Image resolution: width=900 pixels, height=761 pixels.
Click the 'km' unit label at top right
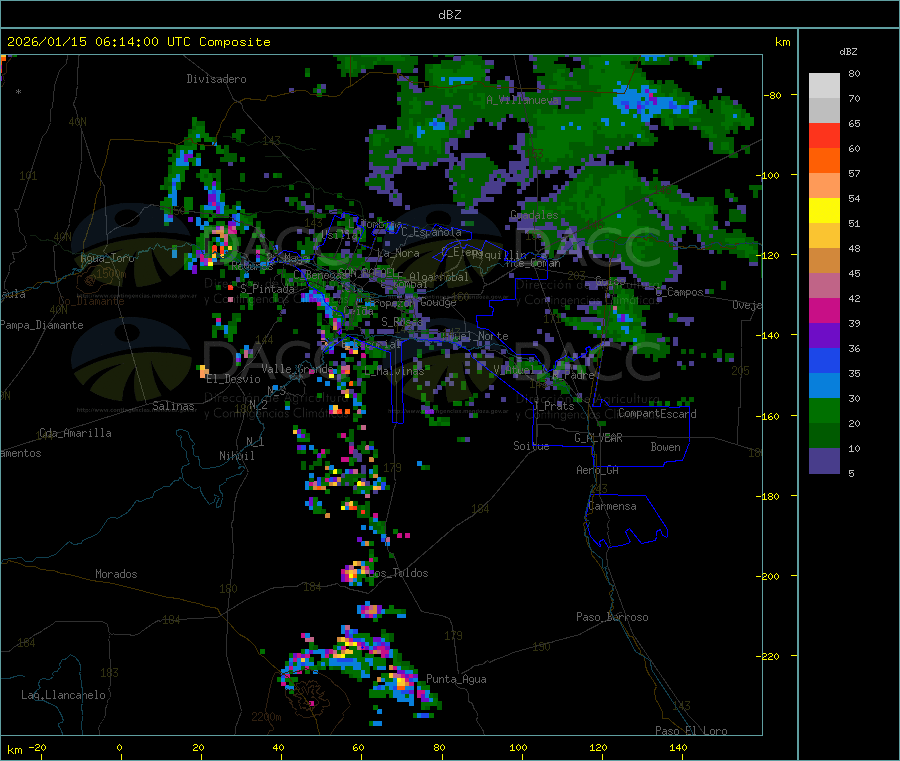[782, 42]
